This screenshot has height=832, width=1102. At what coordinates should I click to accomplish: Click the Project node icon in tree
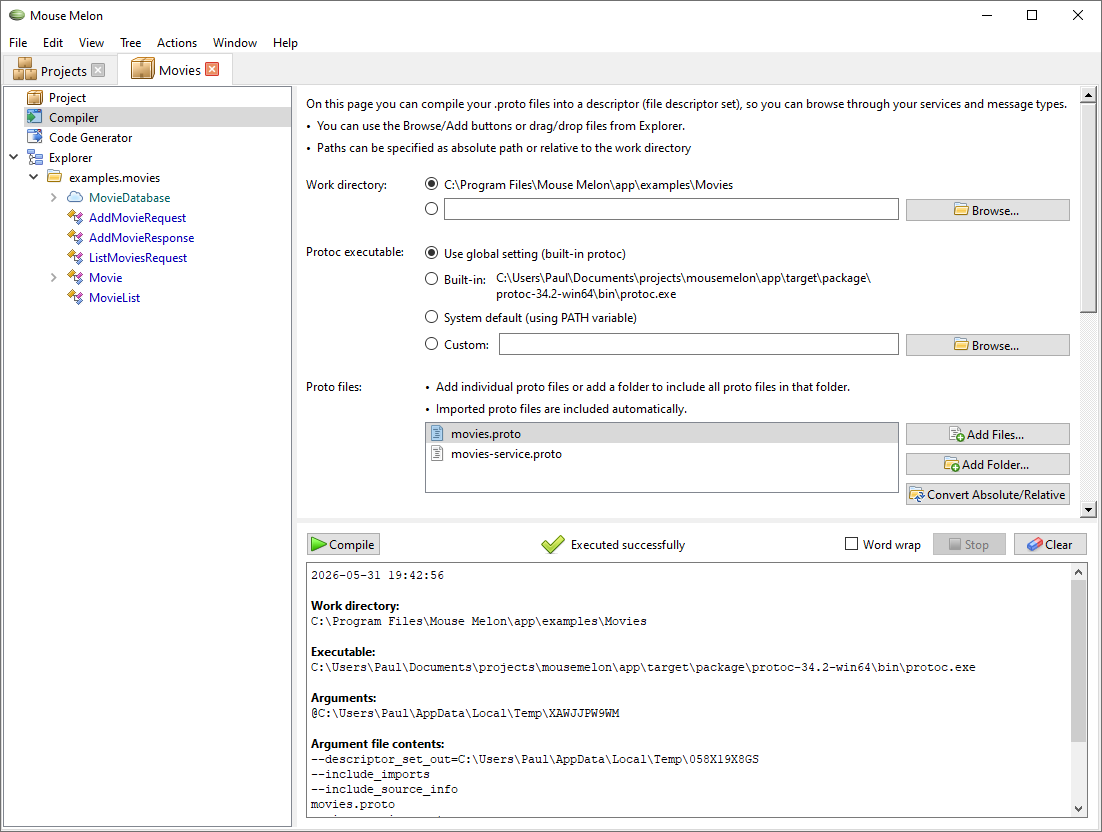click(x=34, y=98)
